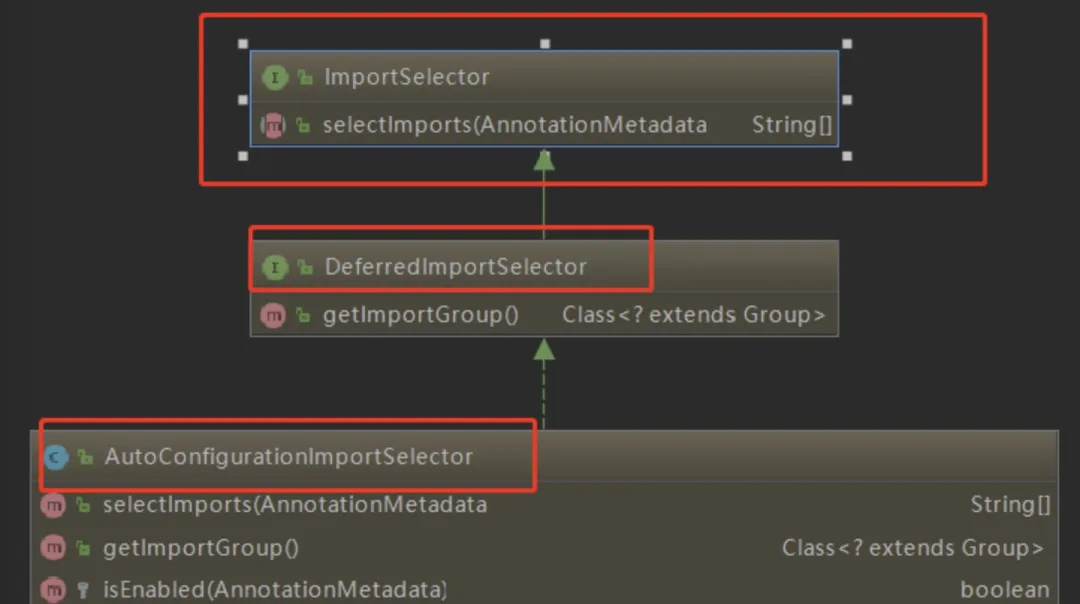Click the selectImports method icon in AutoConfigurationImportSelector
This screenshot has width=1080, height=604.
coord(52,505)
